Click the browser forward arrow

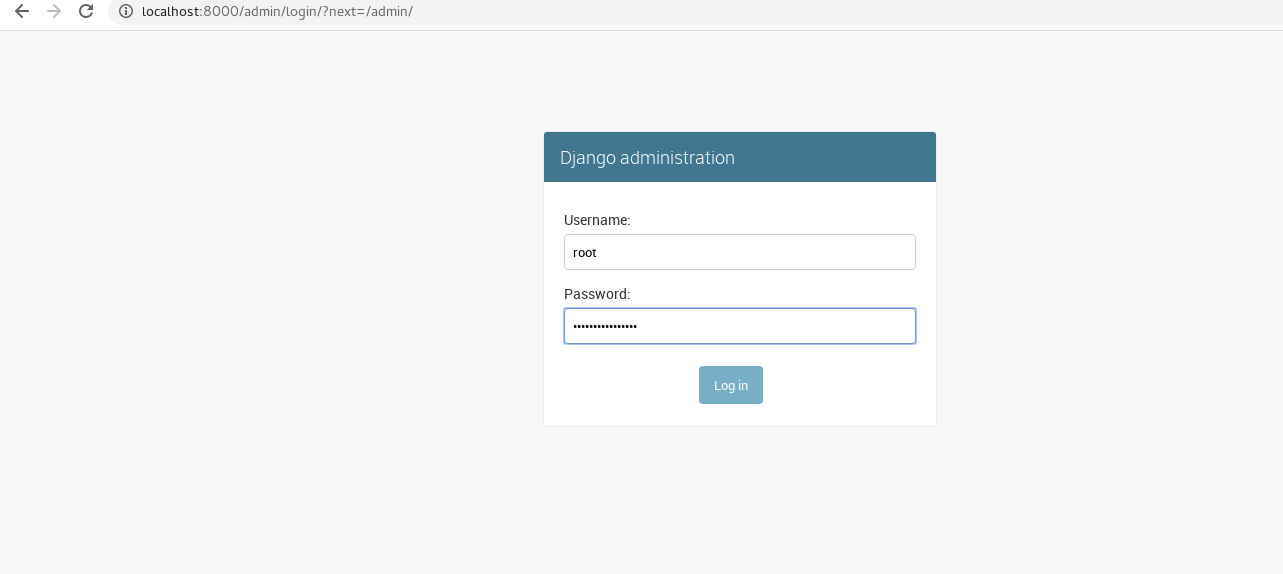click(x=54, y=11)
